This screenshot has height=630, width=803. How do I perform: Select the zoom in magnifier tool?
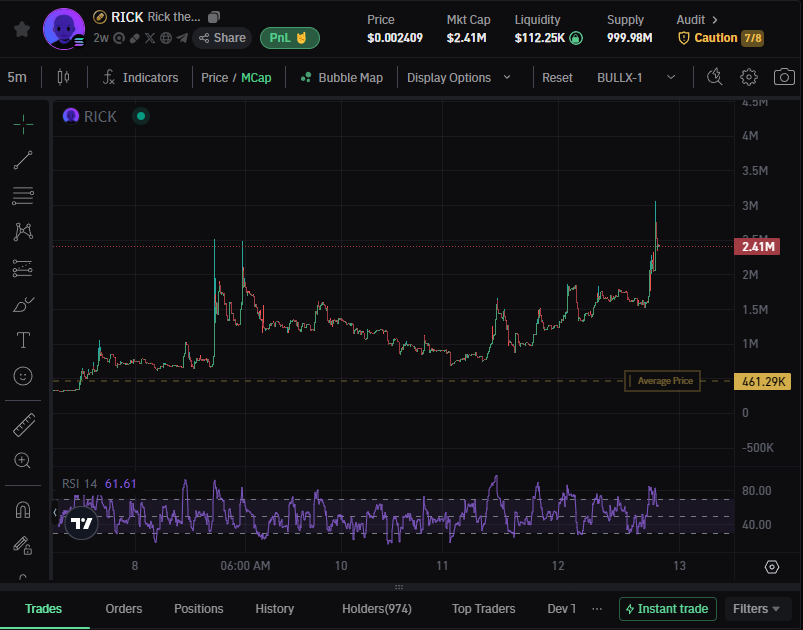click(23, 460)
